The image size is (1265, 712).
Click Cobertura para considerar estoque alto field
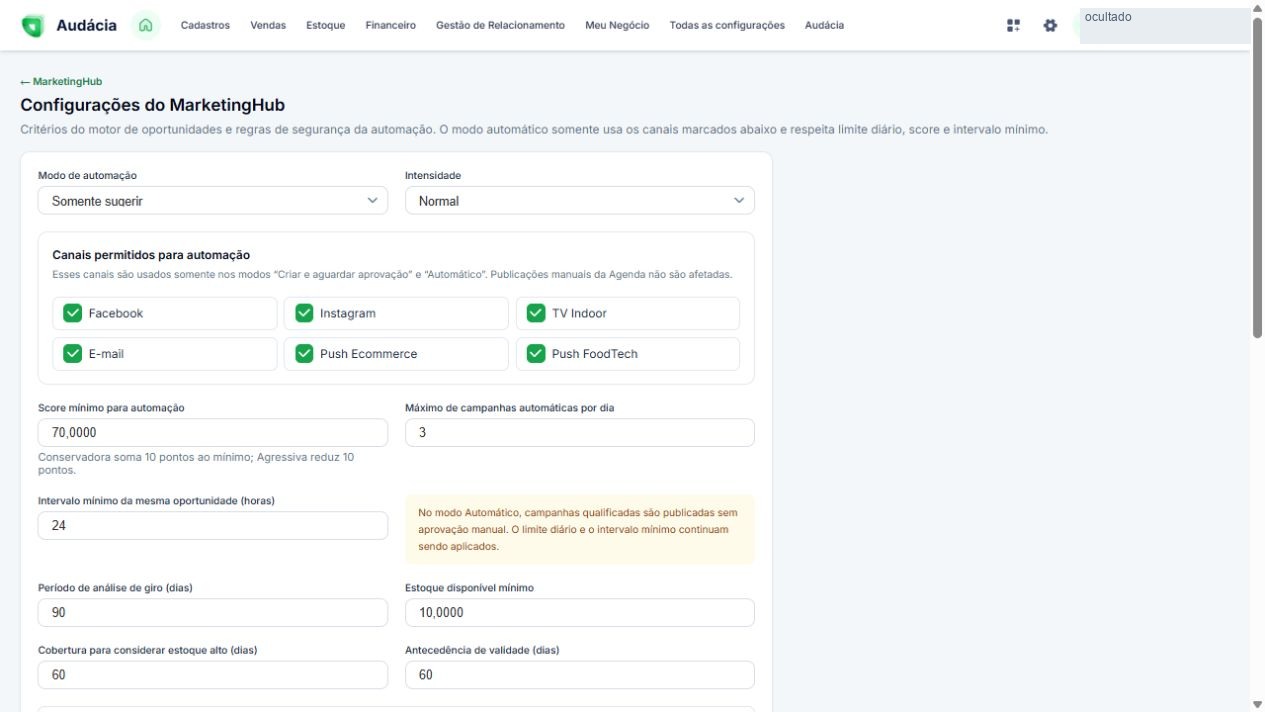pos(213,675)
